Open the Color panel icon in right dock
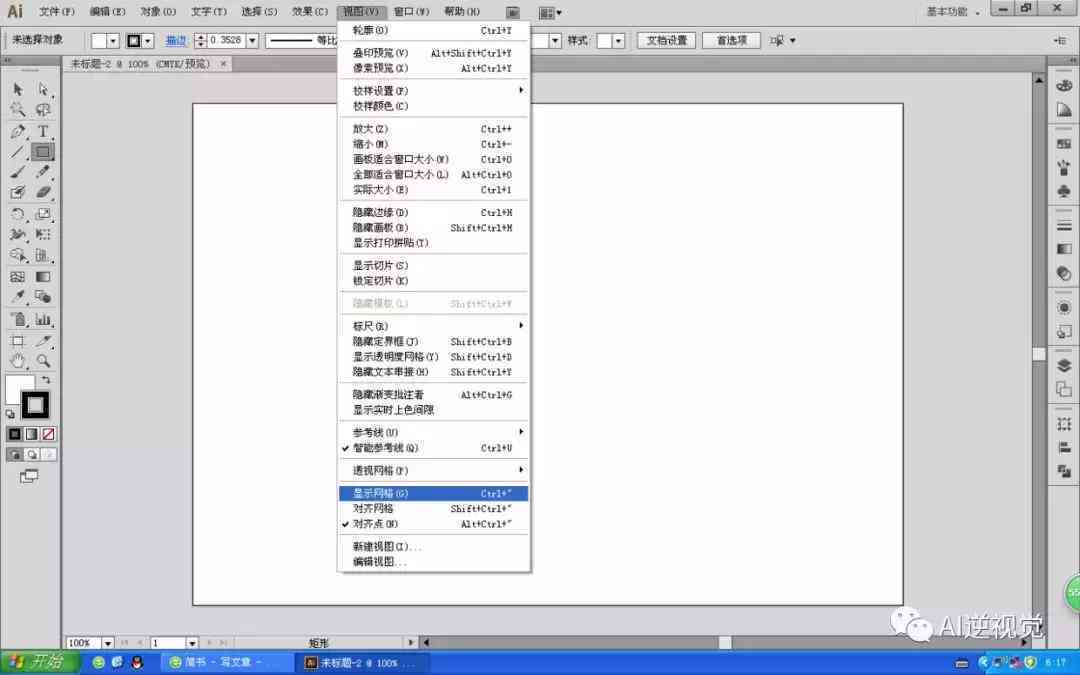 pyautogui.click(x=1064, y=85)
